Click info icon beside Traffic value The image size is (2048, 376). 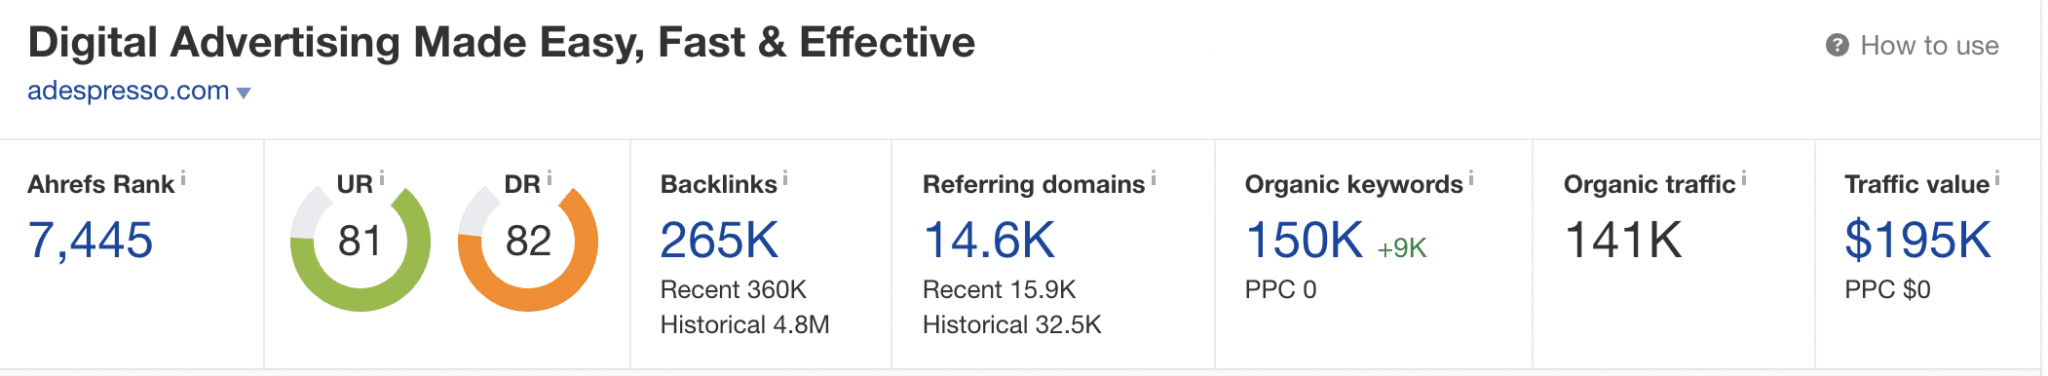(1997, 178)
